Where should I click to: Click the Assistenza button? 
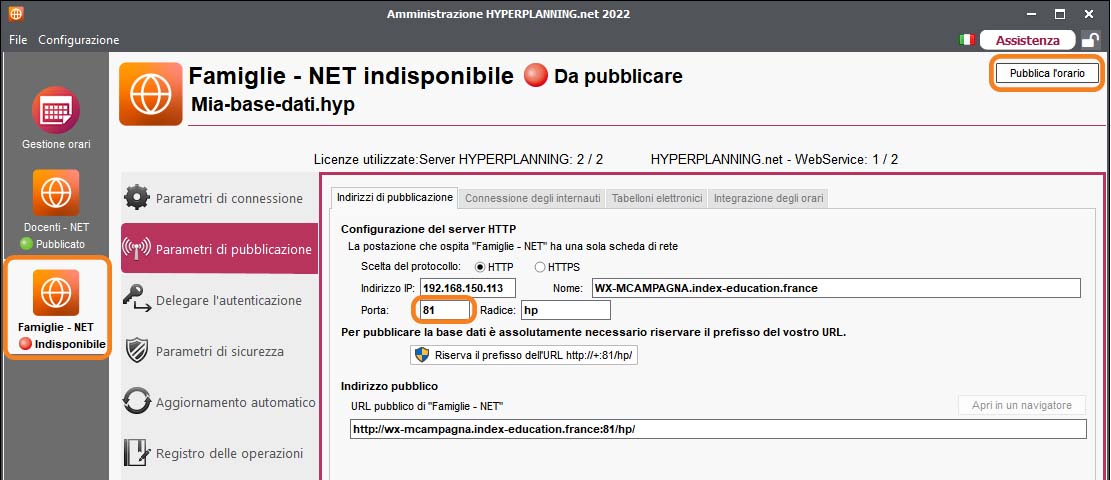click(x=1027, y=40)
